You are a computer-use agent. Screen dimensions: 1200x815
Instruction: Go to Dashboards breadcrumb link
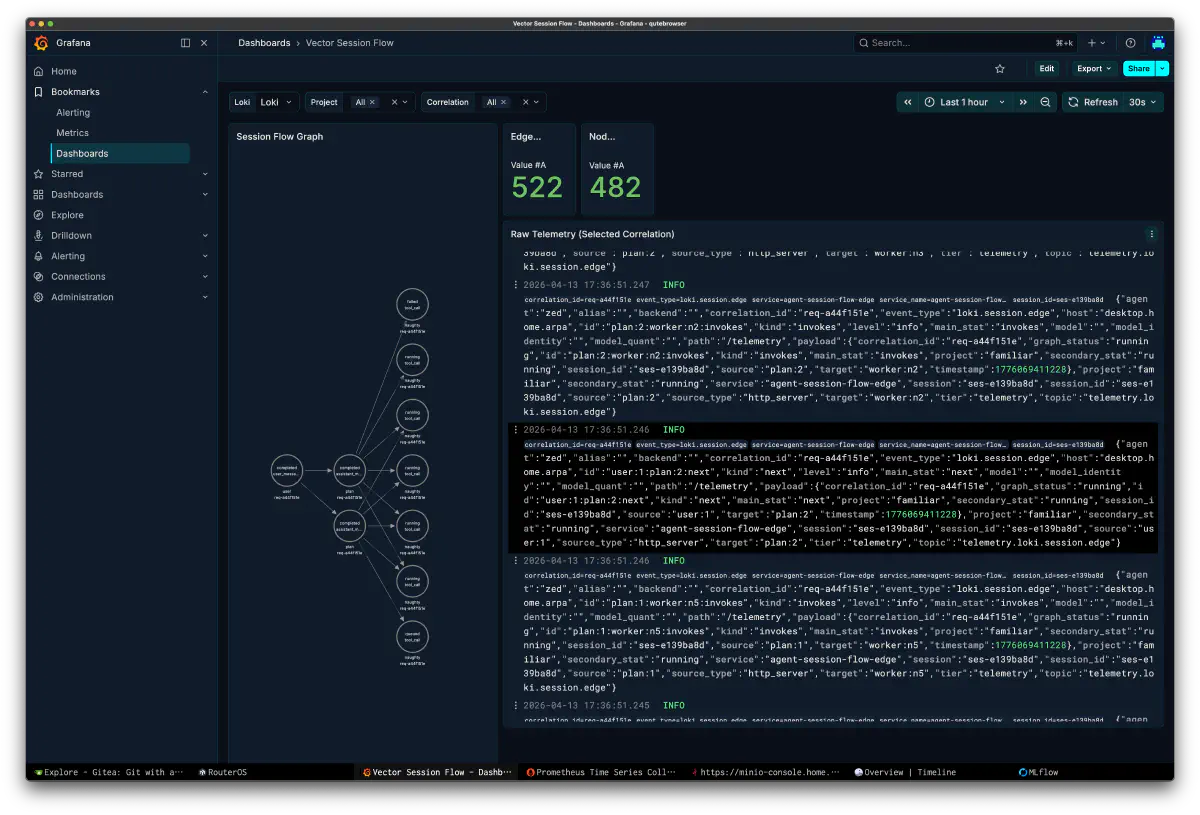point(264,43)
